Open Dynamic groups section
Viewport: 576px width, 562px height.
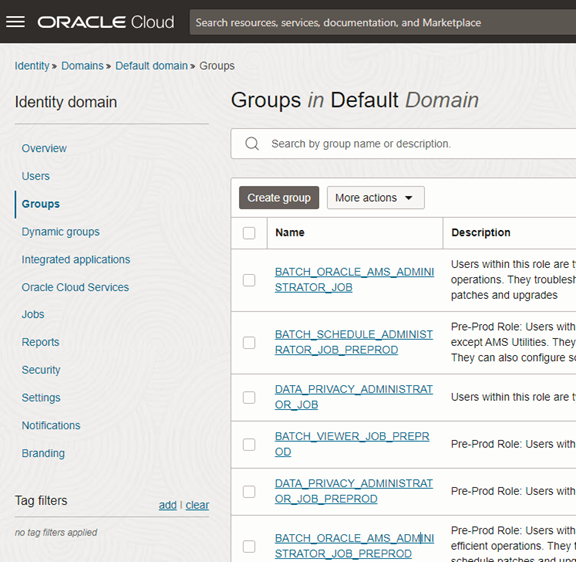tap(61, 232)
